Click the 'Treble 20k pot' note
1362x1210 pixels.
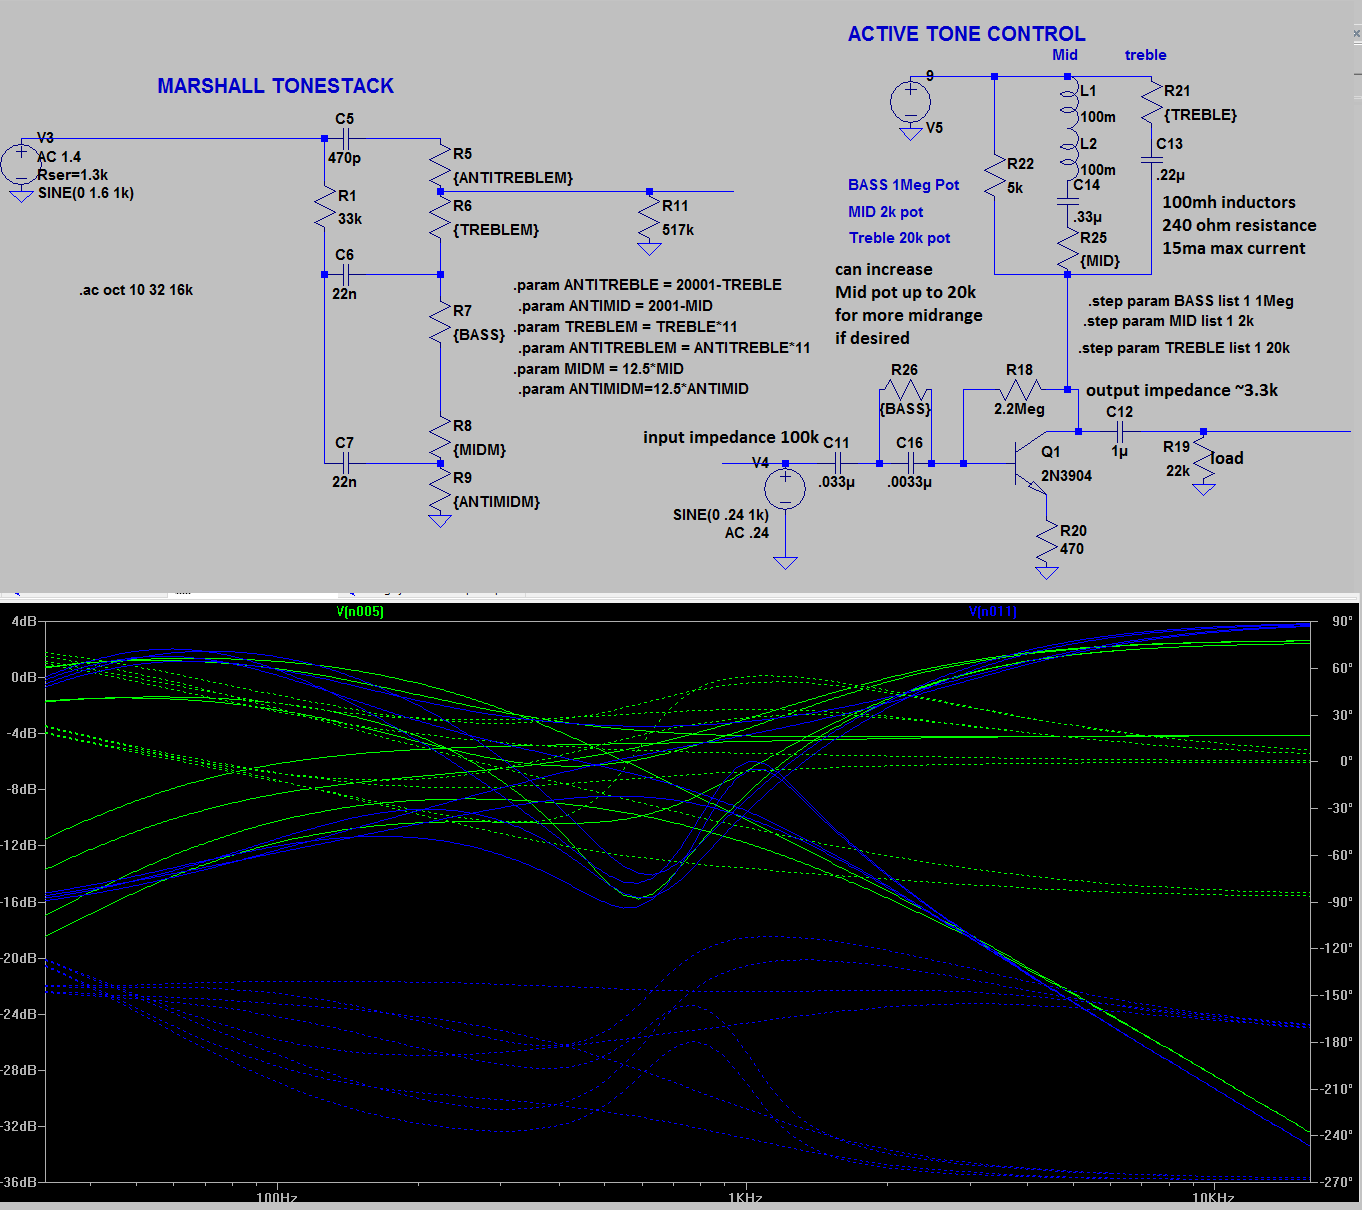[900, 238]
